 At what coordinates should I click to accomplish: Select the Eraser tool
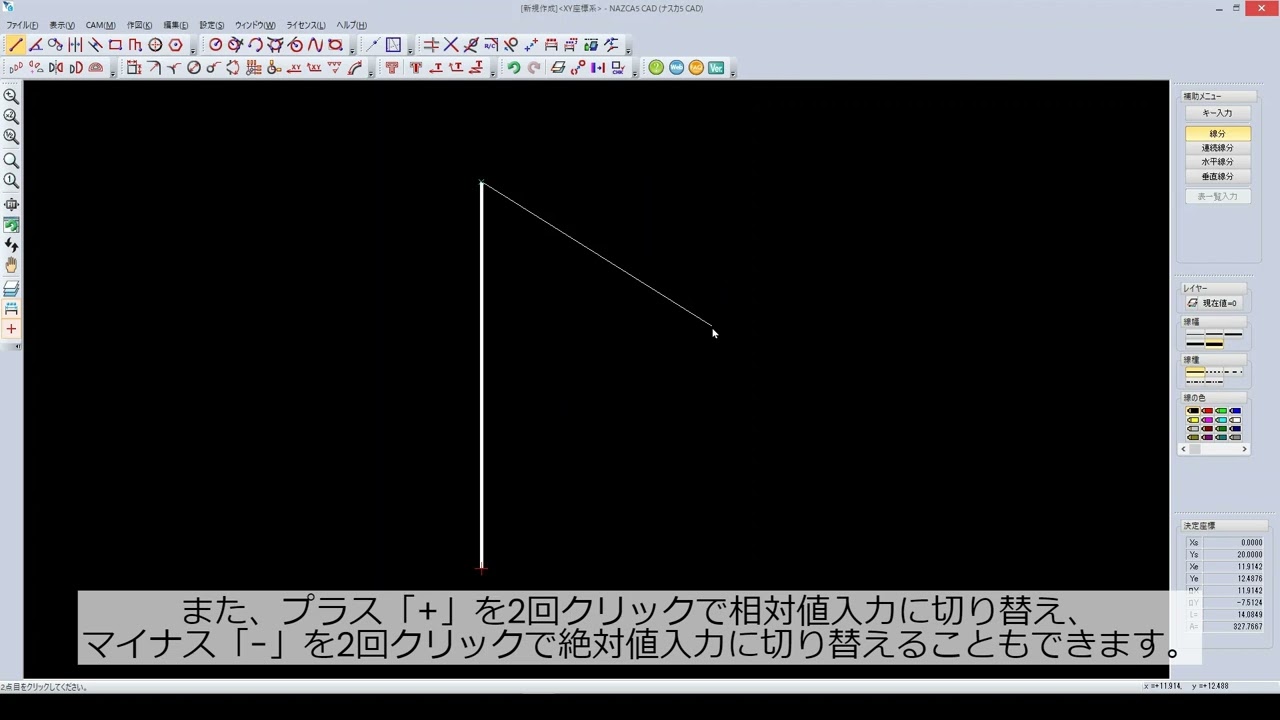point(558,68)
